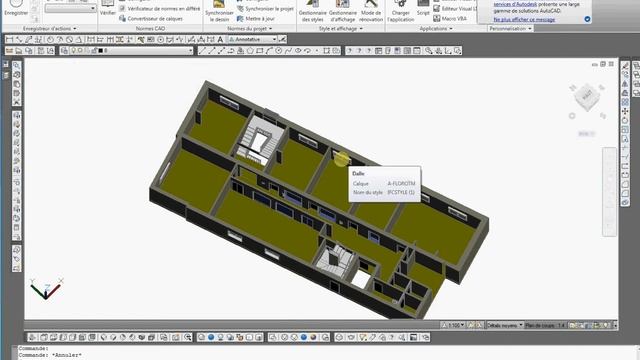This screenshot has height=360, width=640.
Task: Click Charger l'application
Action: (x=400, y=11)
